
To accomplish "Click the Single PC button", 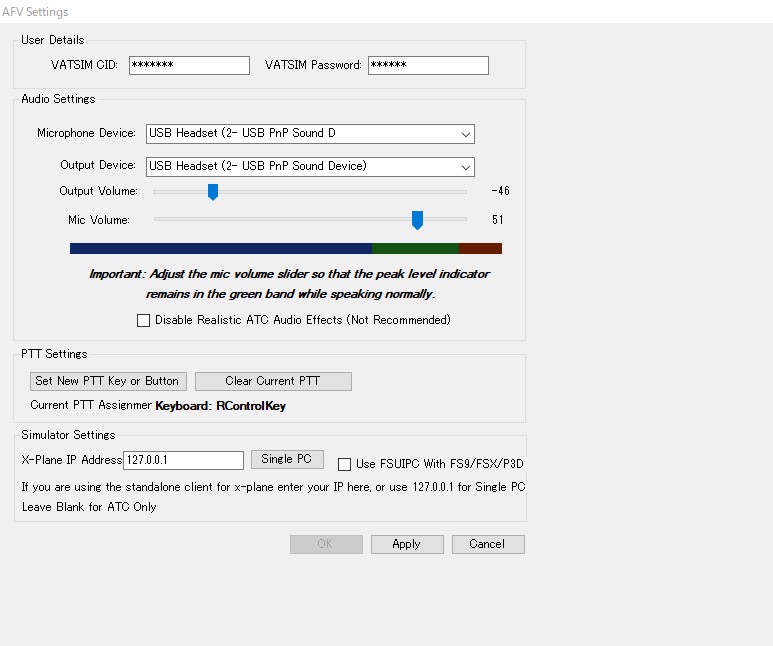I will [287, 459].
